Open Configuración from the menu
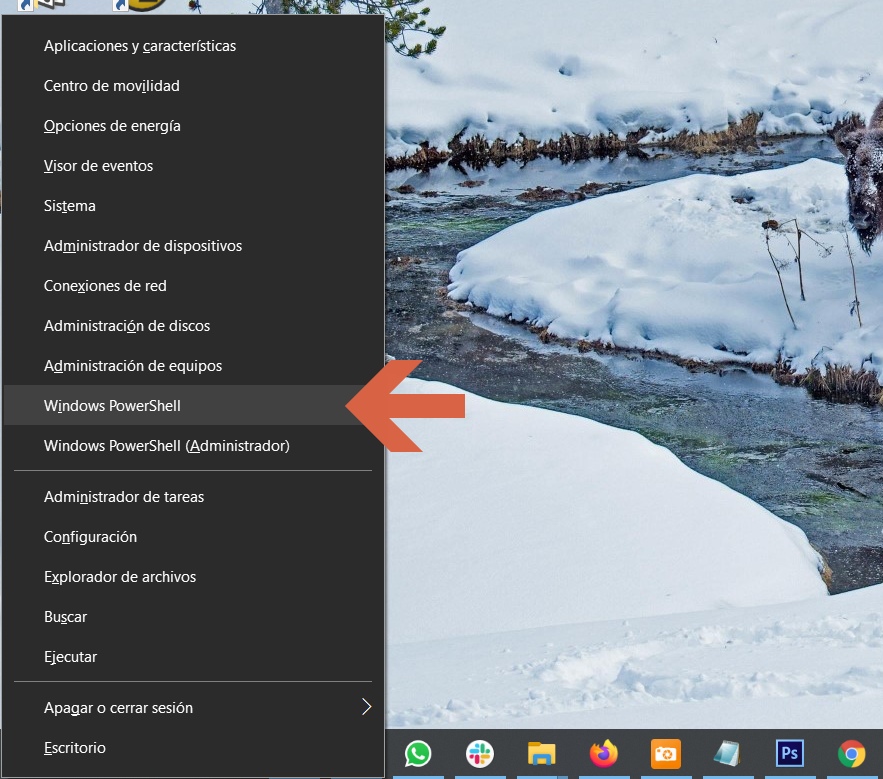The width and height of the screenshot is (883, 779). point(193,537)
